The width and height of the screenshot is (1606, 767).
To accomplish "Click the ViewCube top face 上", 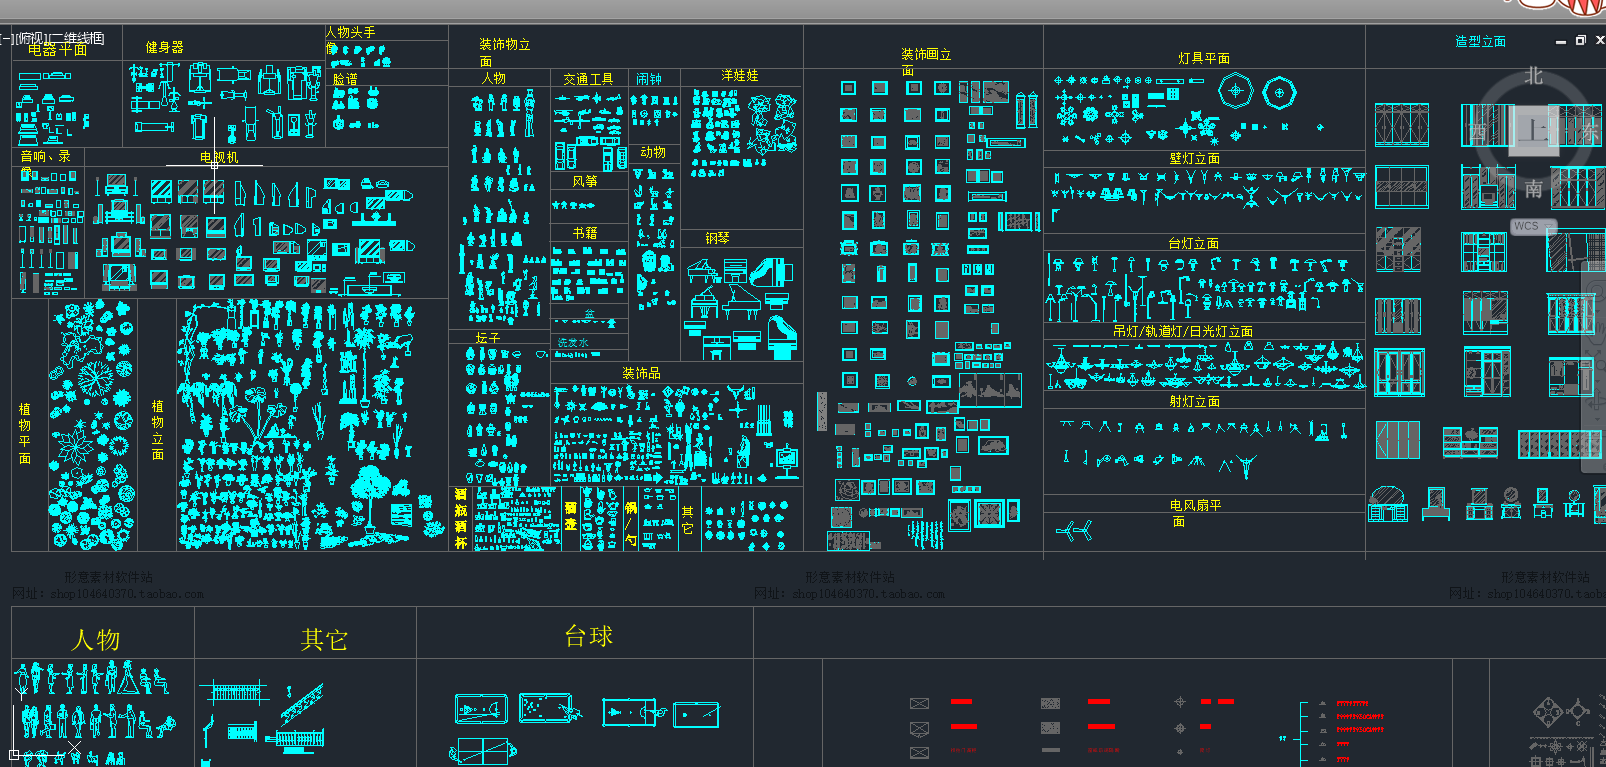I will [x=1533, y=130].
